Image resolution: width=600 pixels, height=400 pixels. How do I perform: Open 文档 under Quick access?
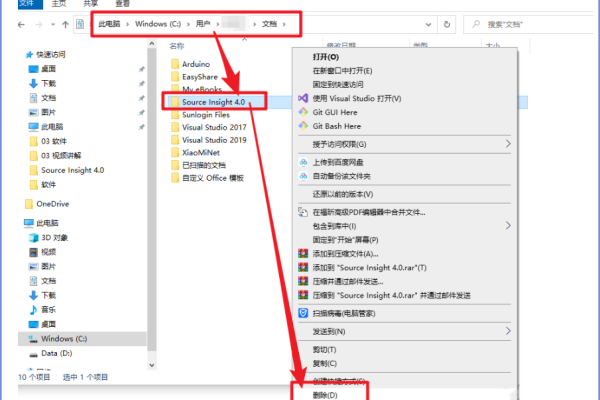[x=49, y=98]
